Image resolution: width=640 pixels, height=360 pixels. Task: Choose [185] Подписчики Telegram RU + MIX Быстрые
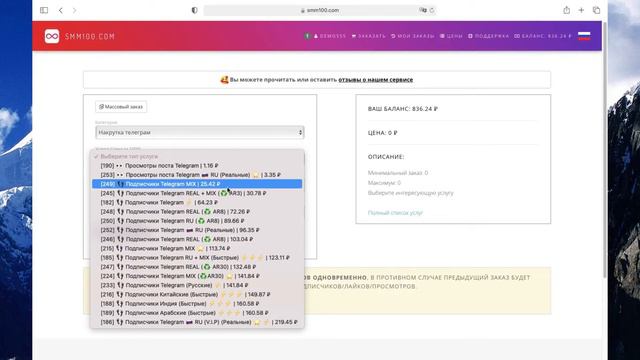[x=197, y=258]
